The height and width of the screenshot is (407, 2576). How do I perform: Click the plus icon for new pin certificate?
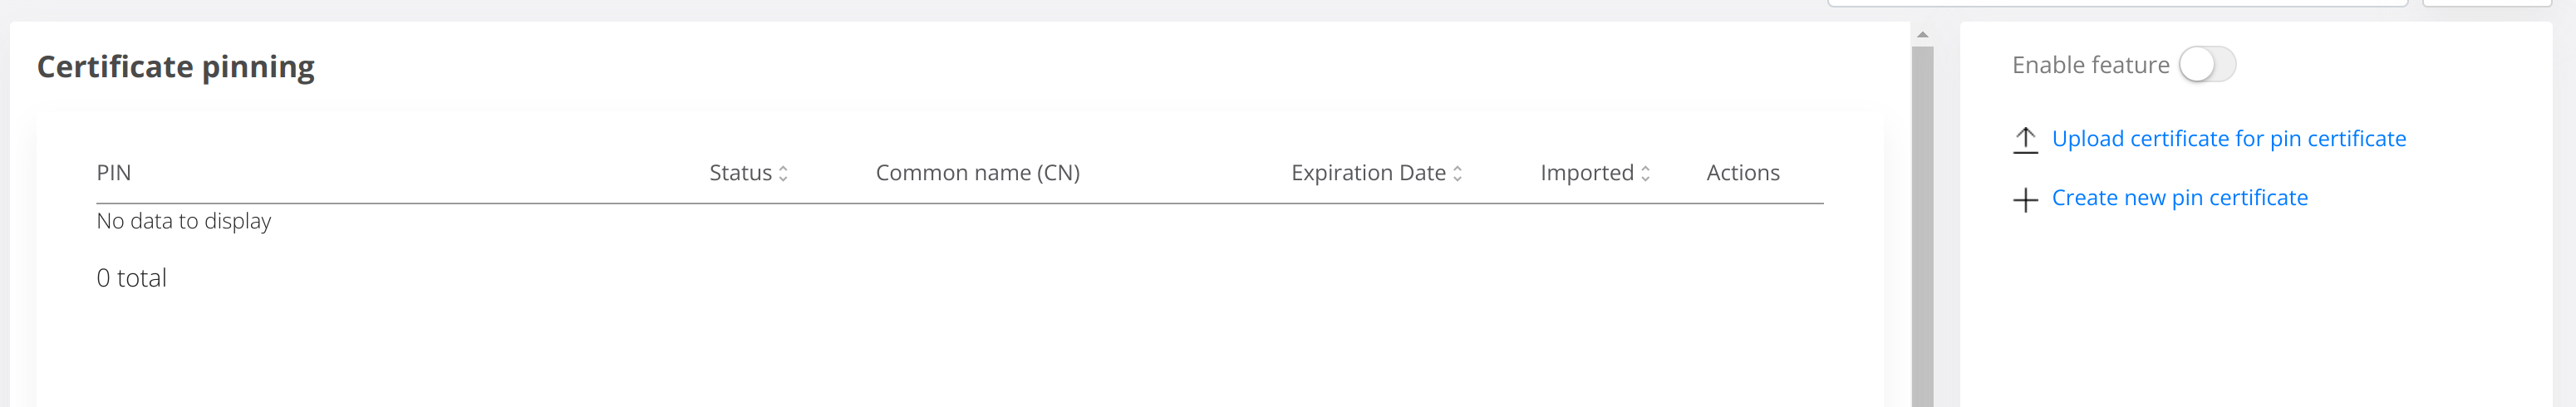click(x=2025, y=199)
